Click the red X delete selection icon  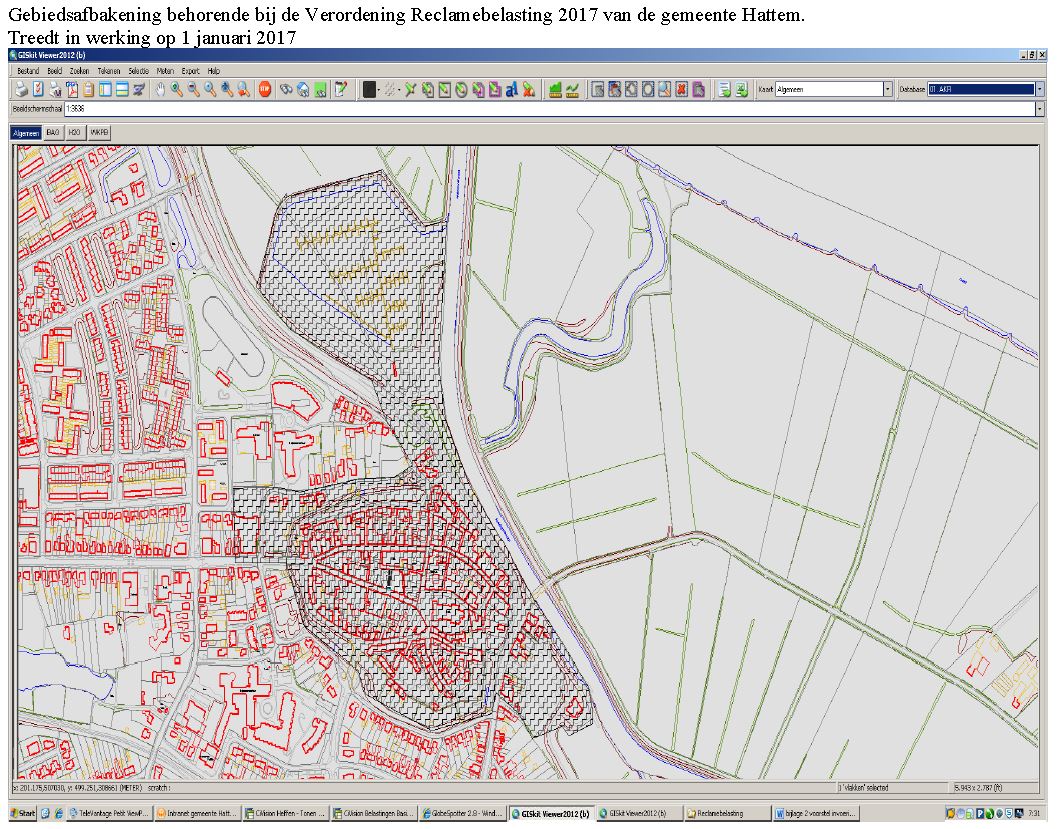coord(681,90)
